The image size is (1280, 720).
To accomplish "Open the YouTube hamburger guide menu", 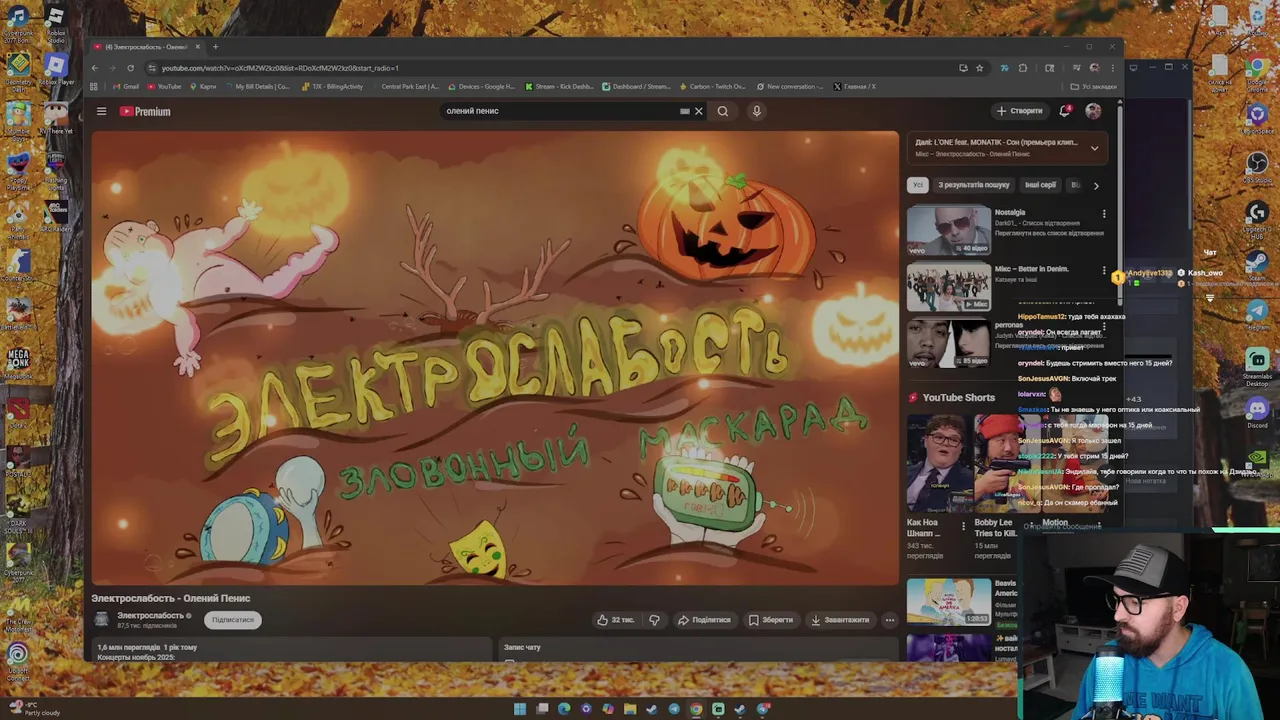I will (101, 111).
